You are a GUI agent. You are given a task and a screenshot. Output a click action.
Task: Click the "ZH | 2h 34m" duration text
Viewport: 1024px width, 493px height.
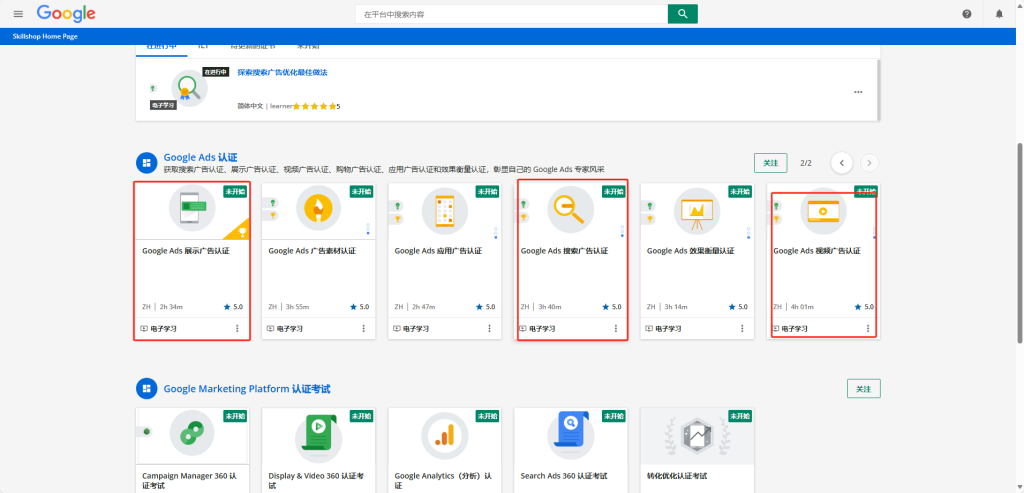[x=163, y=307]
